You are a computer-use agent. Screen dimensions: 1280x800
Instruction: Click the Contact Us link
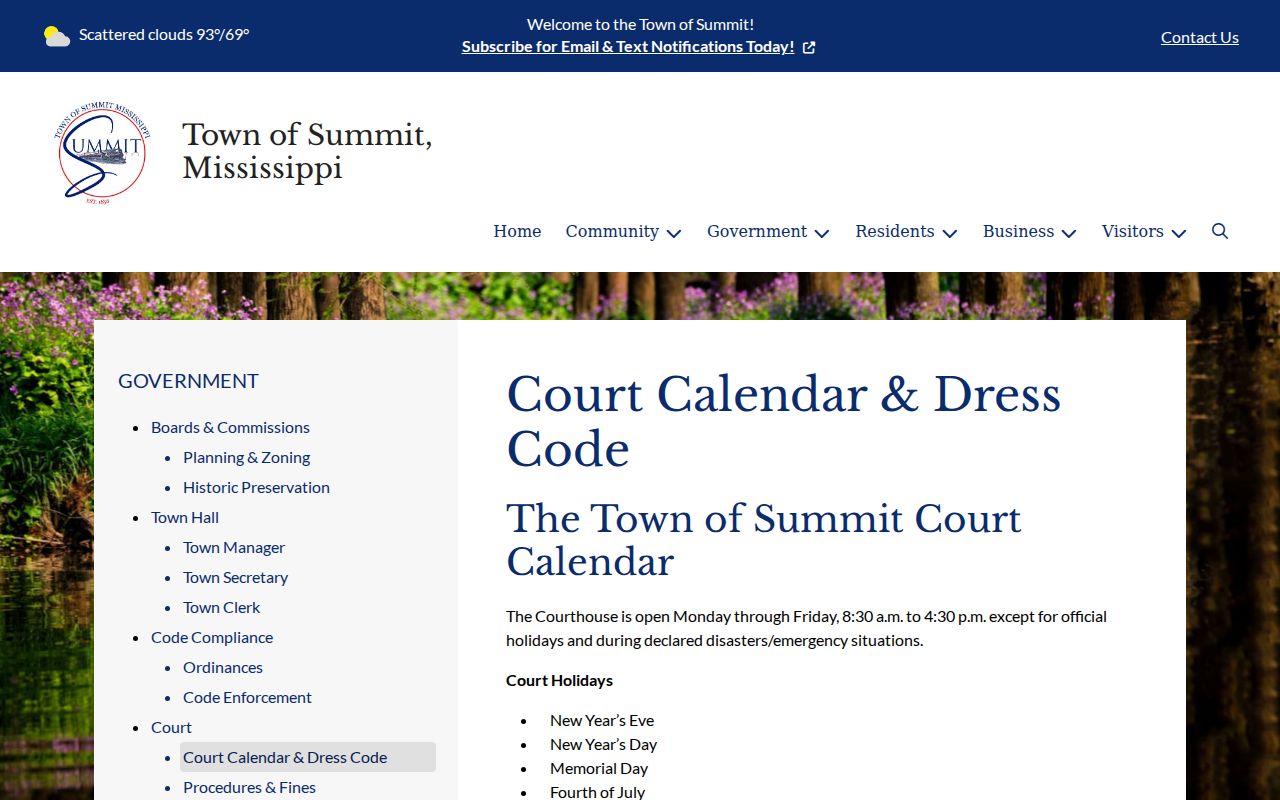(1200, 37)
